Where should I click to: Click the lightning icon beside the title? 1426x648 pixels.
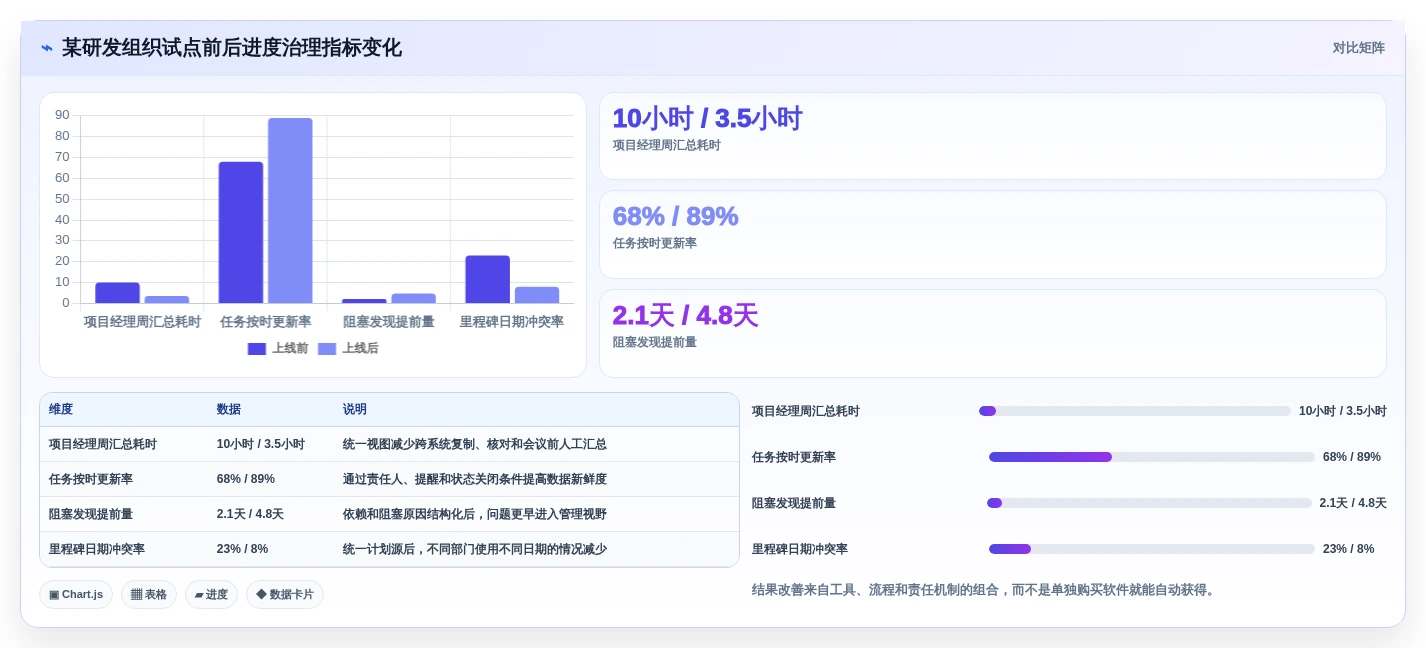(x=47, y=48)
